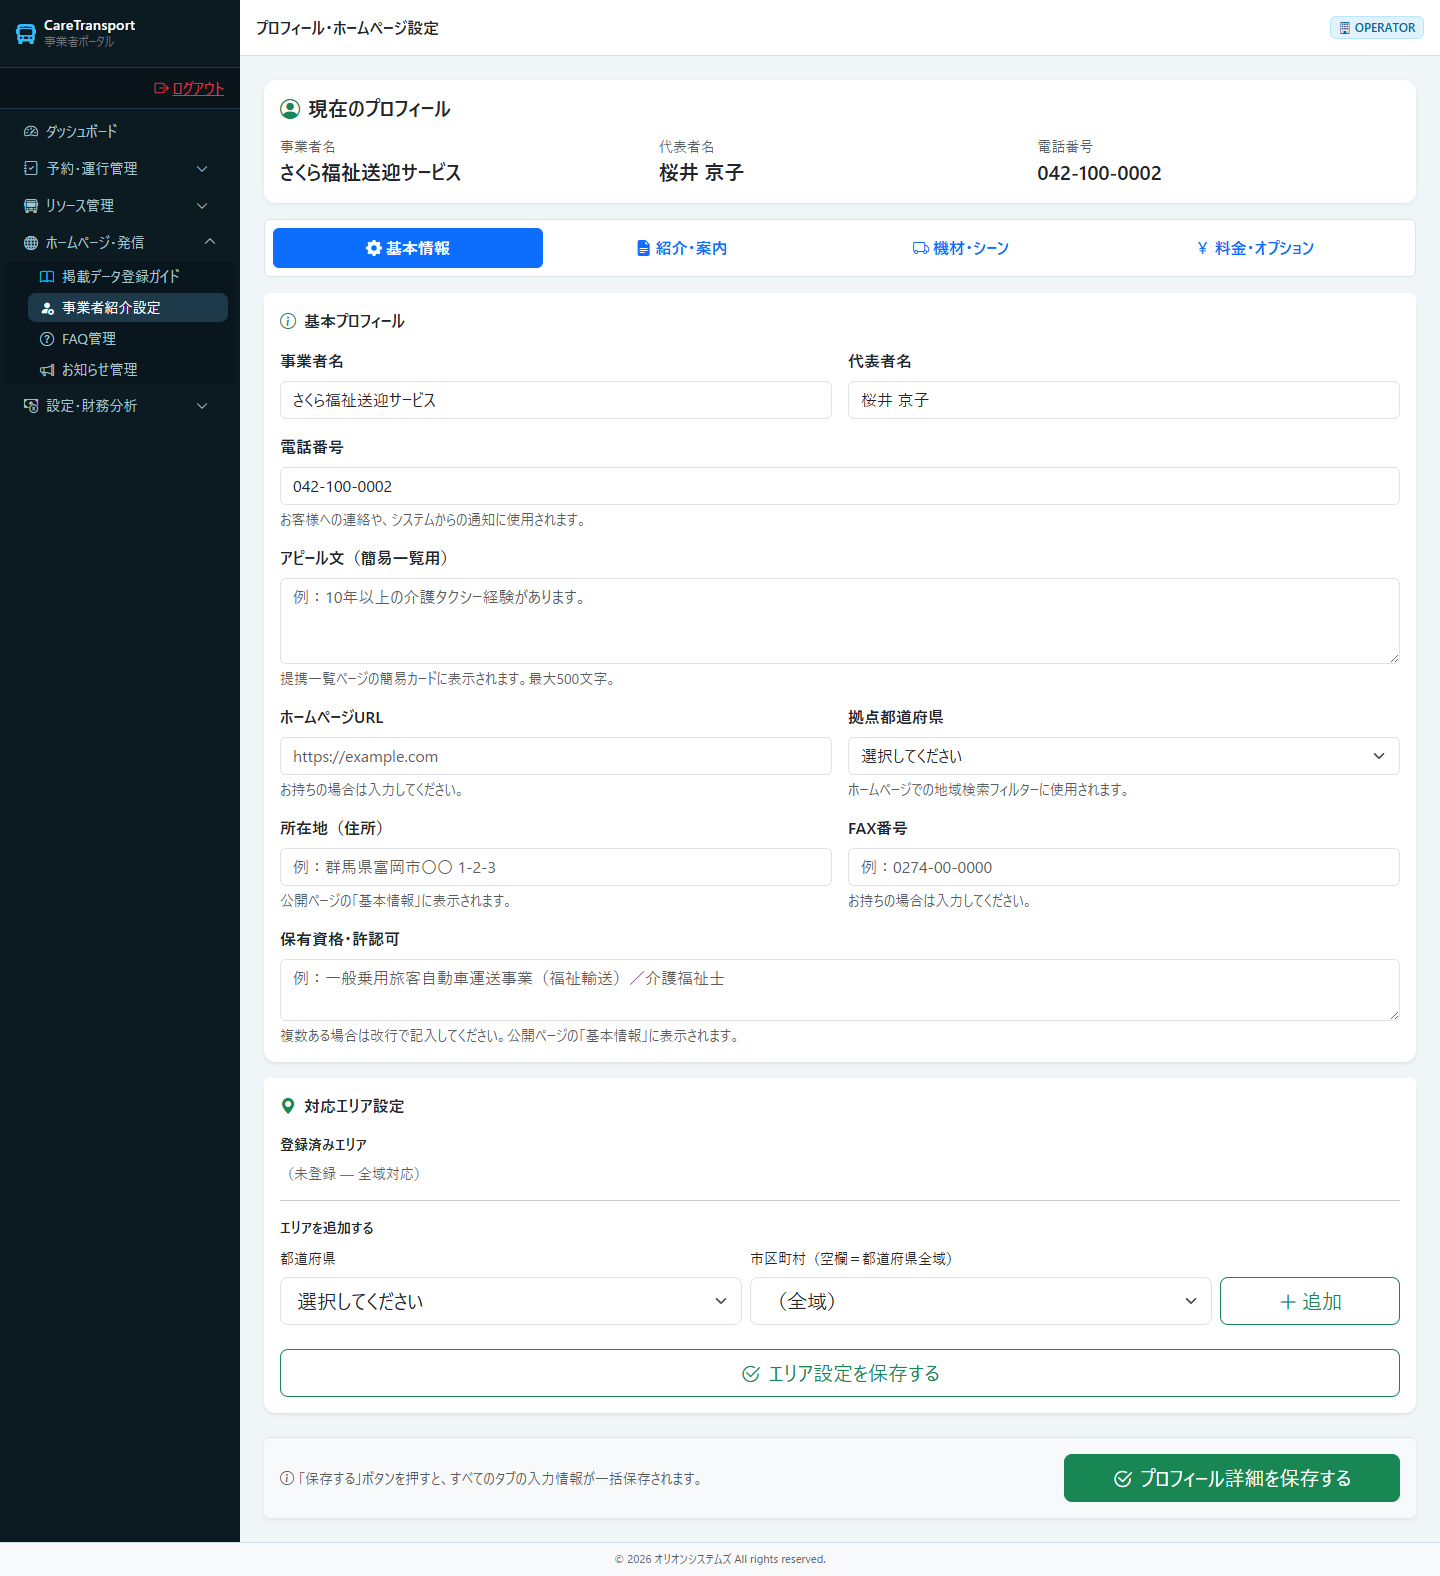Open FAQ管理 in the sidebar
This screenshot has height=1576, width=1440.
[x=128, y=339]
